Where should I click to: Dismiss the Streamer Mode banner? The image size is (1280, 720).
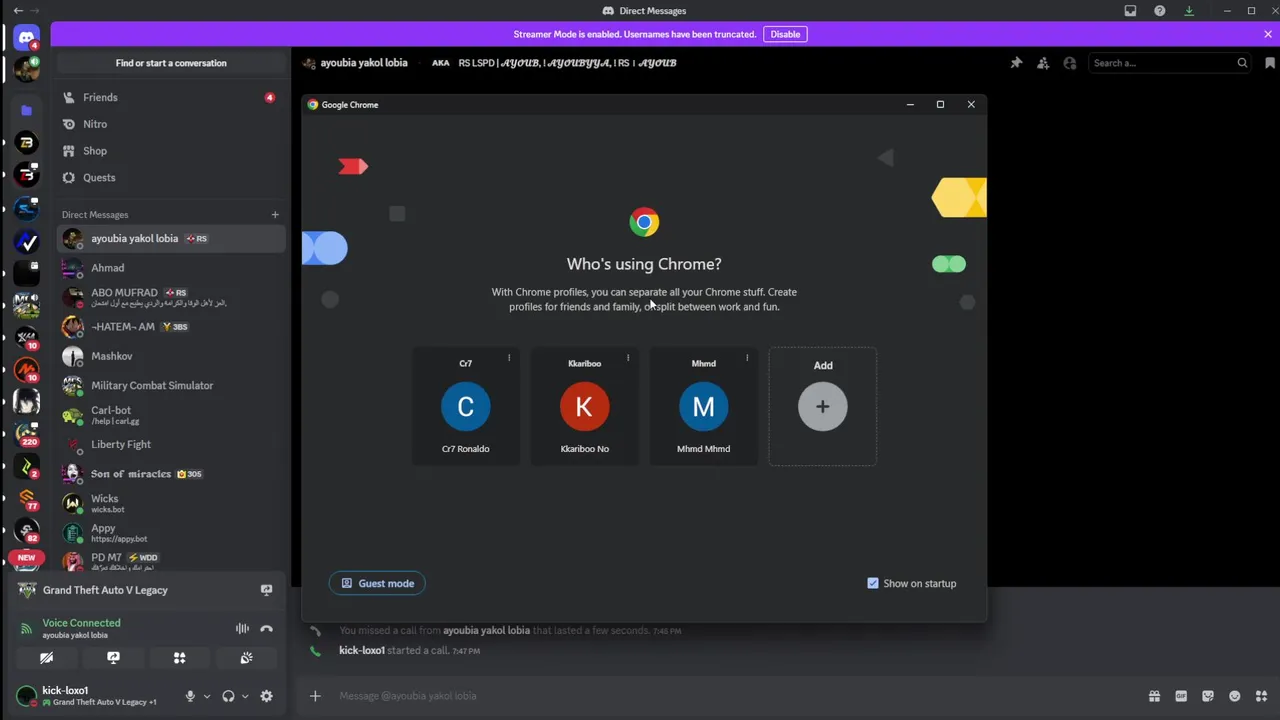click(1268, 34)
